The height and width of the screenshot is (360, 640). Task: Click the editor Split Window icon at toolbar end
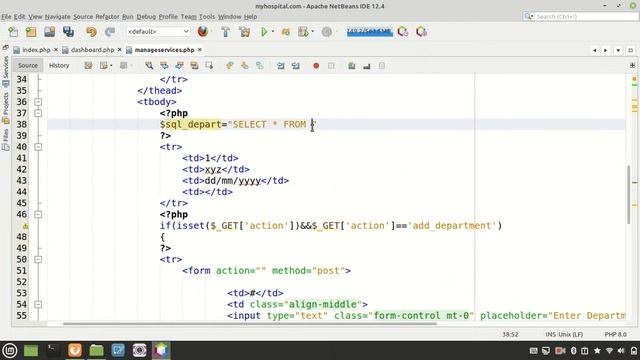[x=632, y=65]
